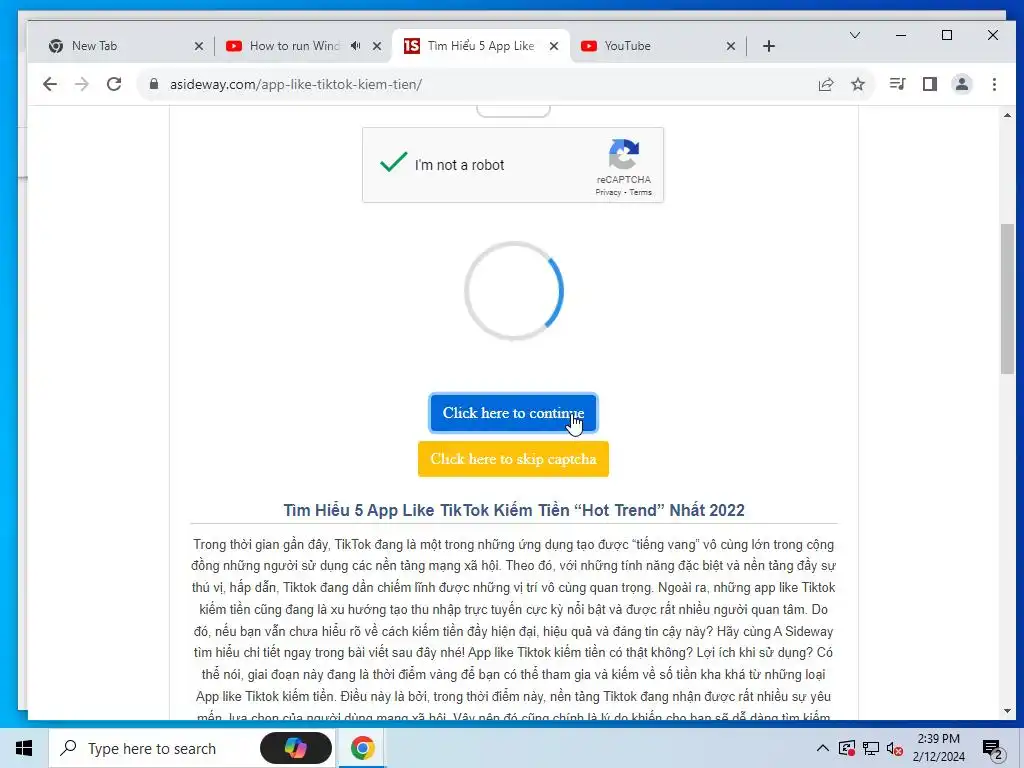Close the New Tab tab
The width and height of the screenshot is (1024, 768).
(x=199, y=46)
